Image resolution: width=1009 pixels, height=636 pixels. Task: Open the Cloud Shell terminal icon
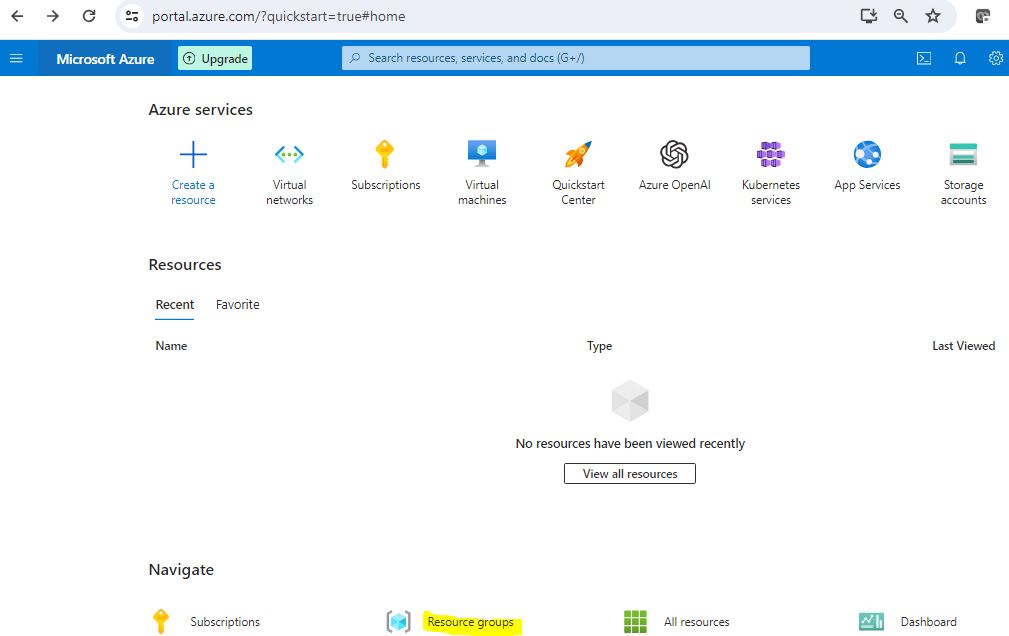coord(924,58)
